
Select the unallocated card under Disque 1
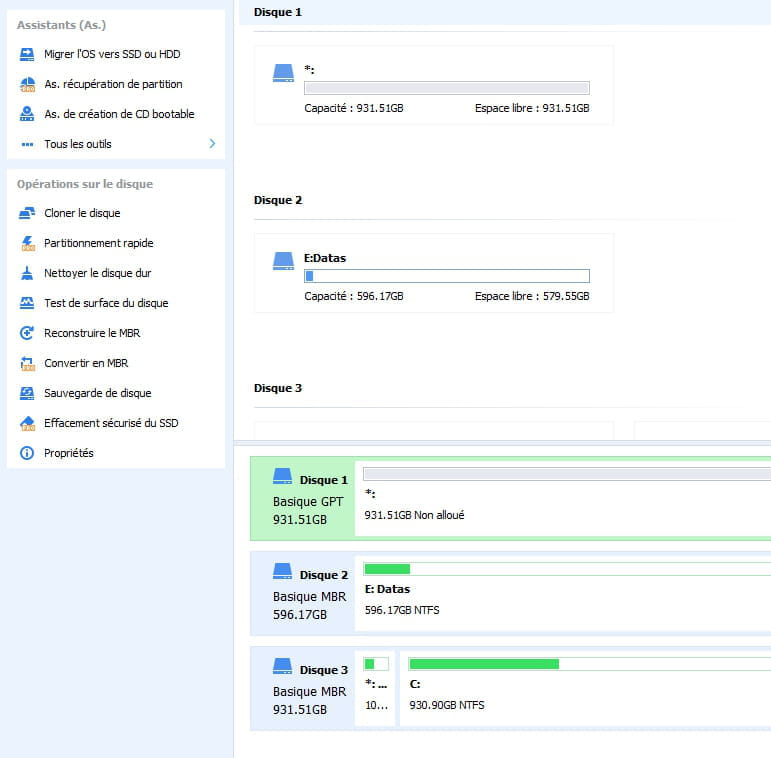(433, 85)
